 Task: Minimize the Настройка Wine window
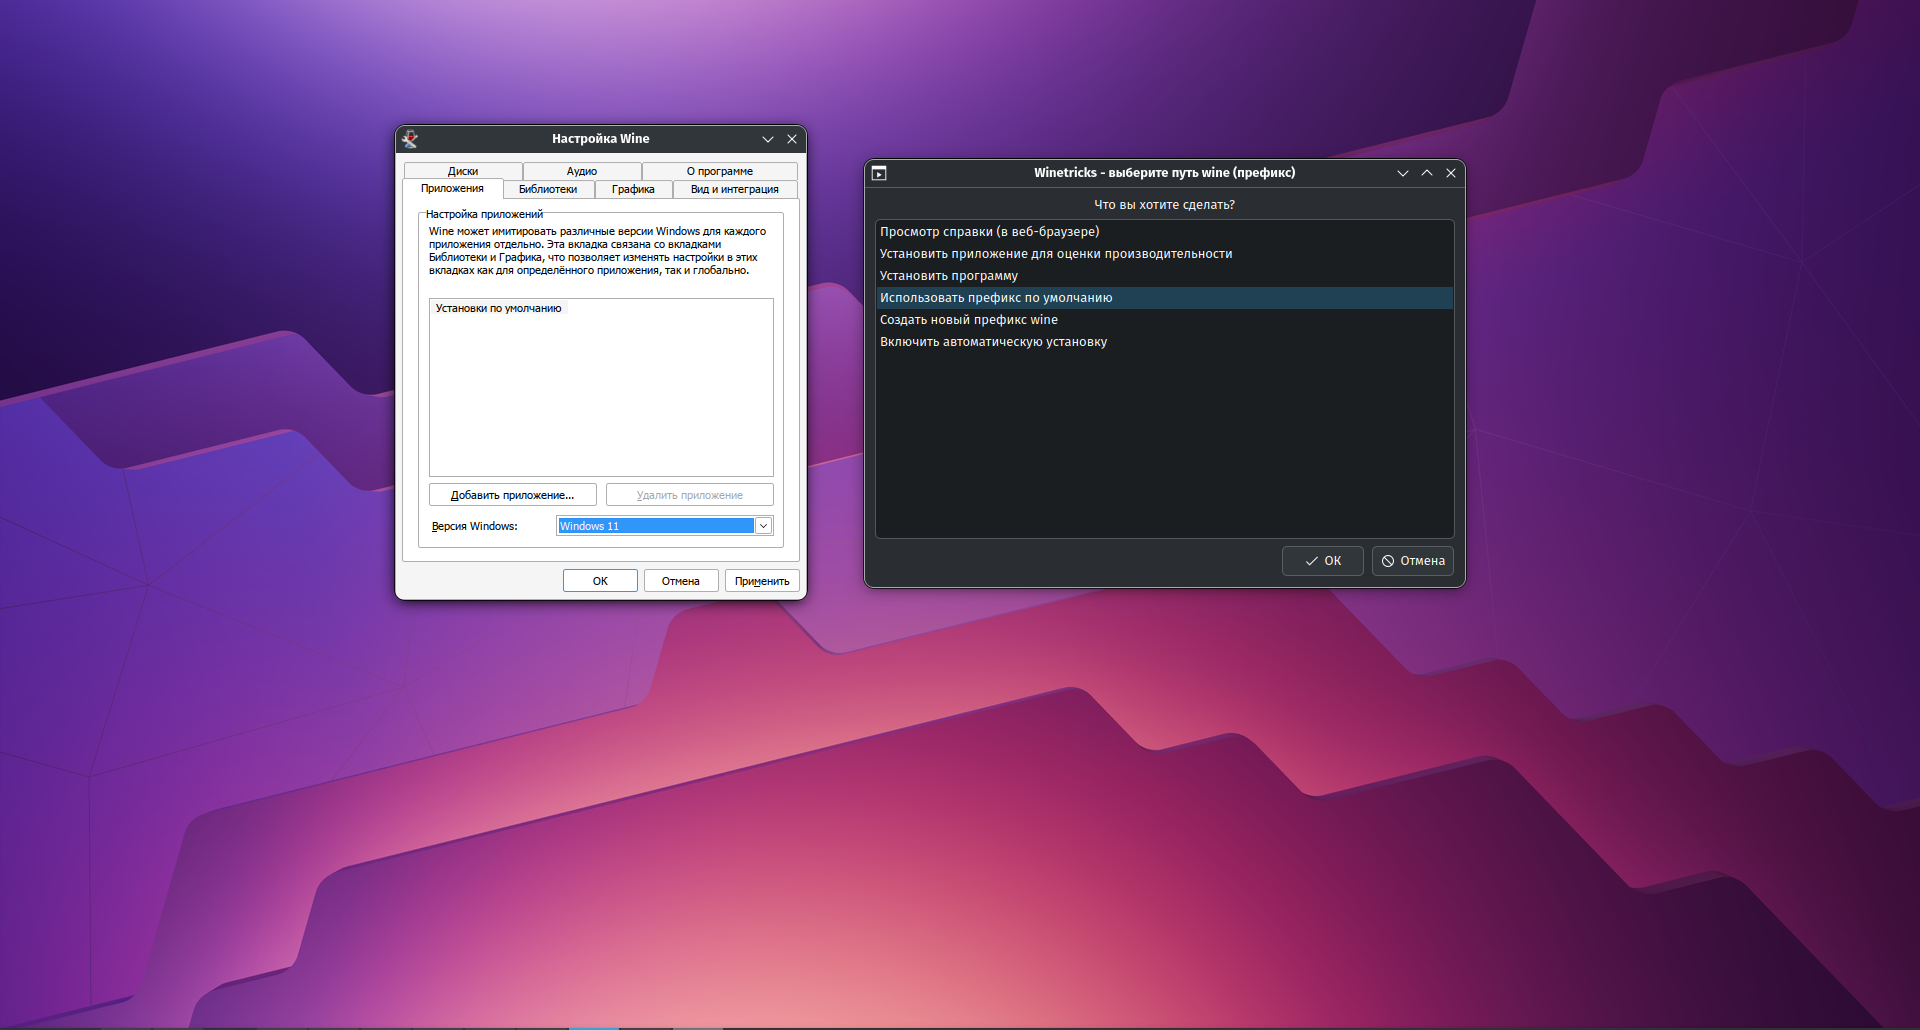pyautogui.click(x=768, y=139)
